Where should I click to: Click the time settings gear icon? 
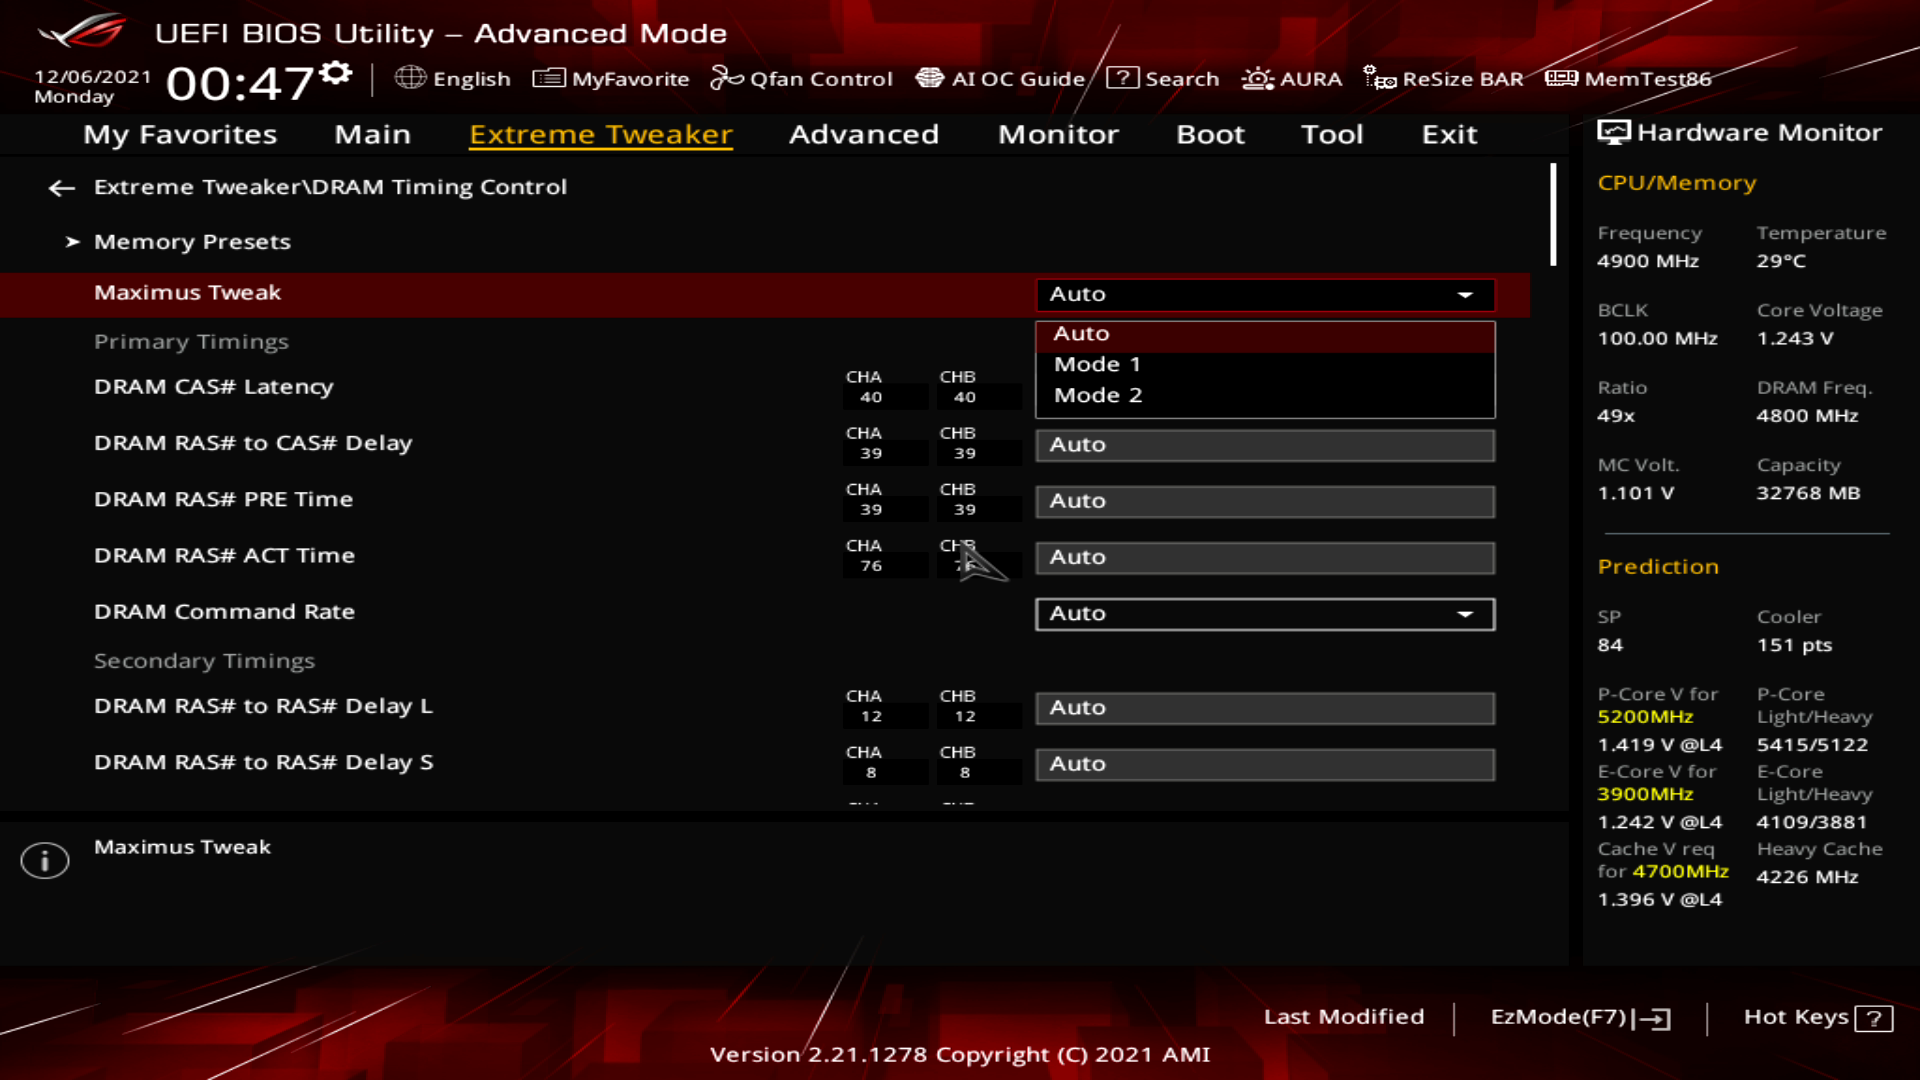[x=336, y=74]
